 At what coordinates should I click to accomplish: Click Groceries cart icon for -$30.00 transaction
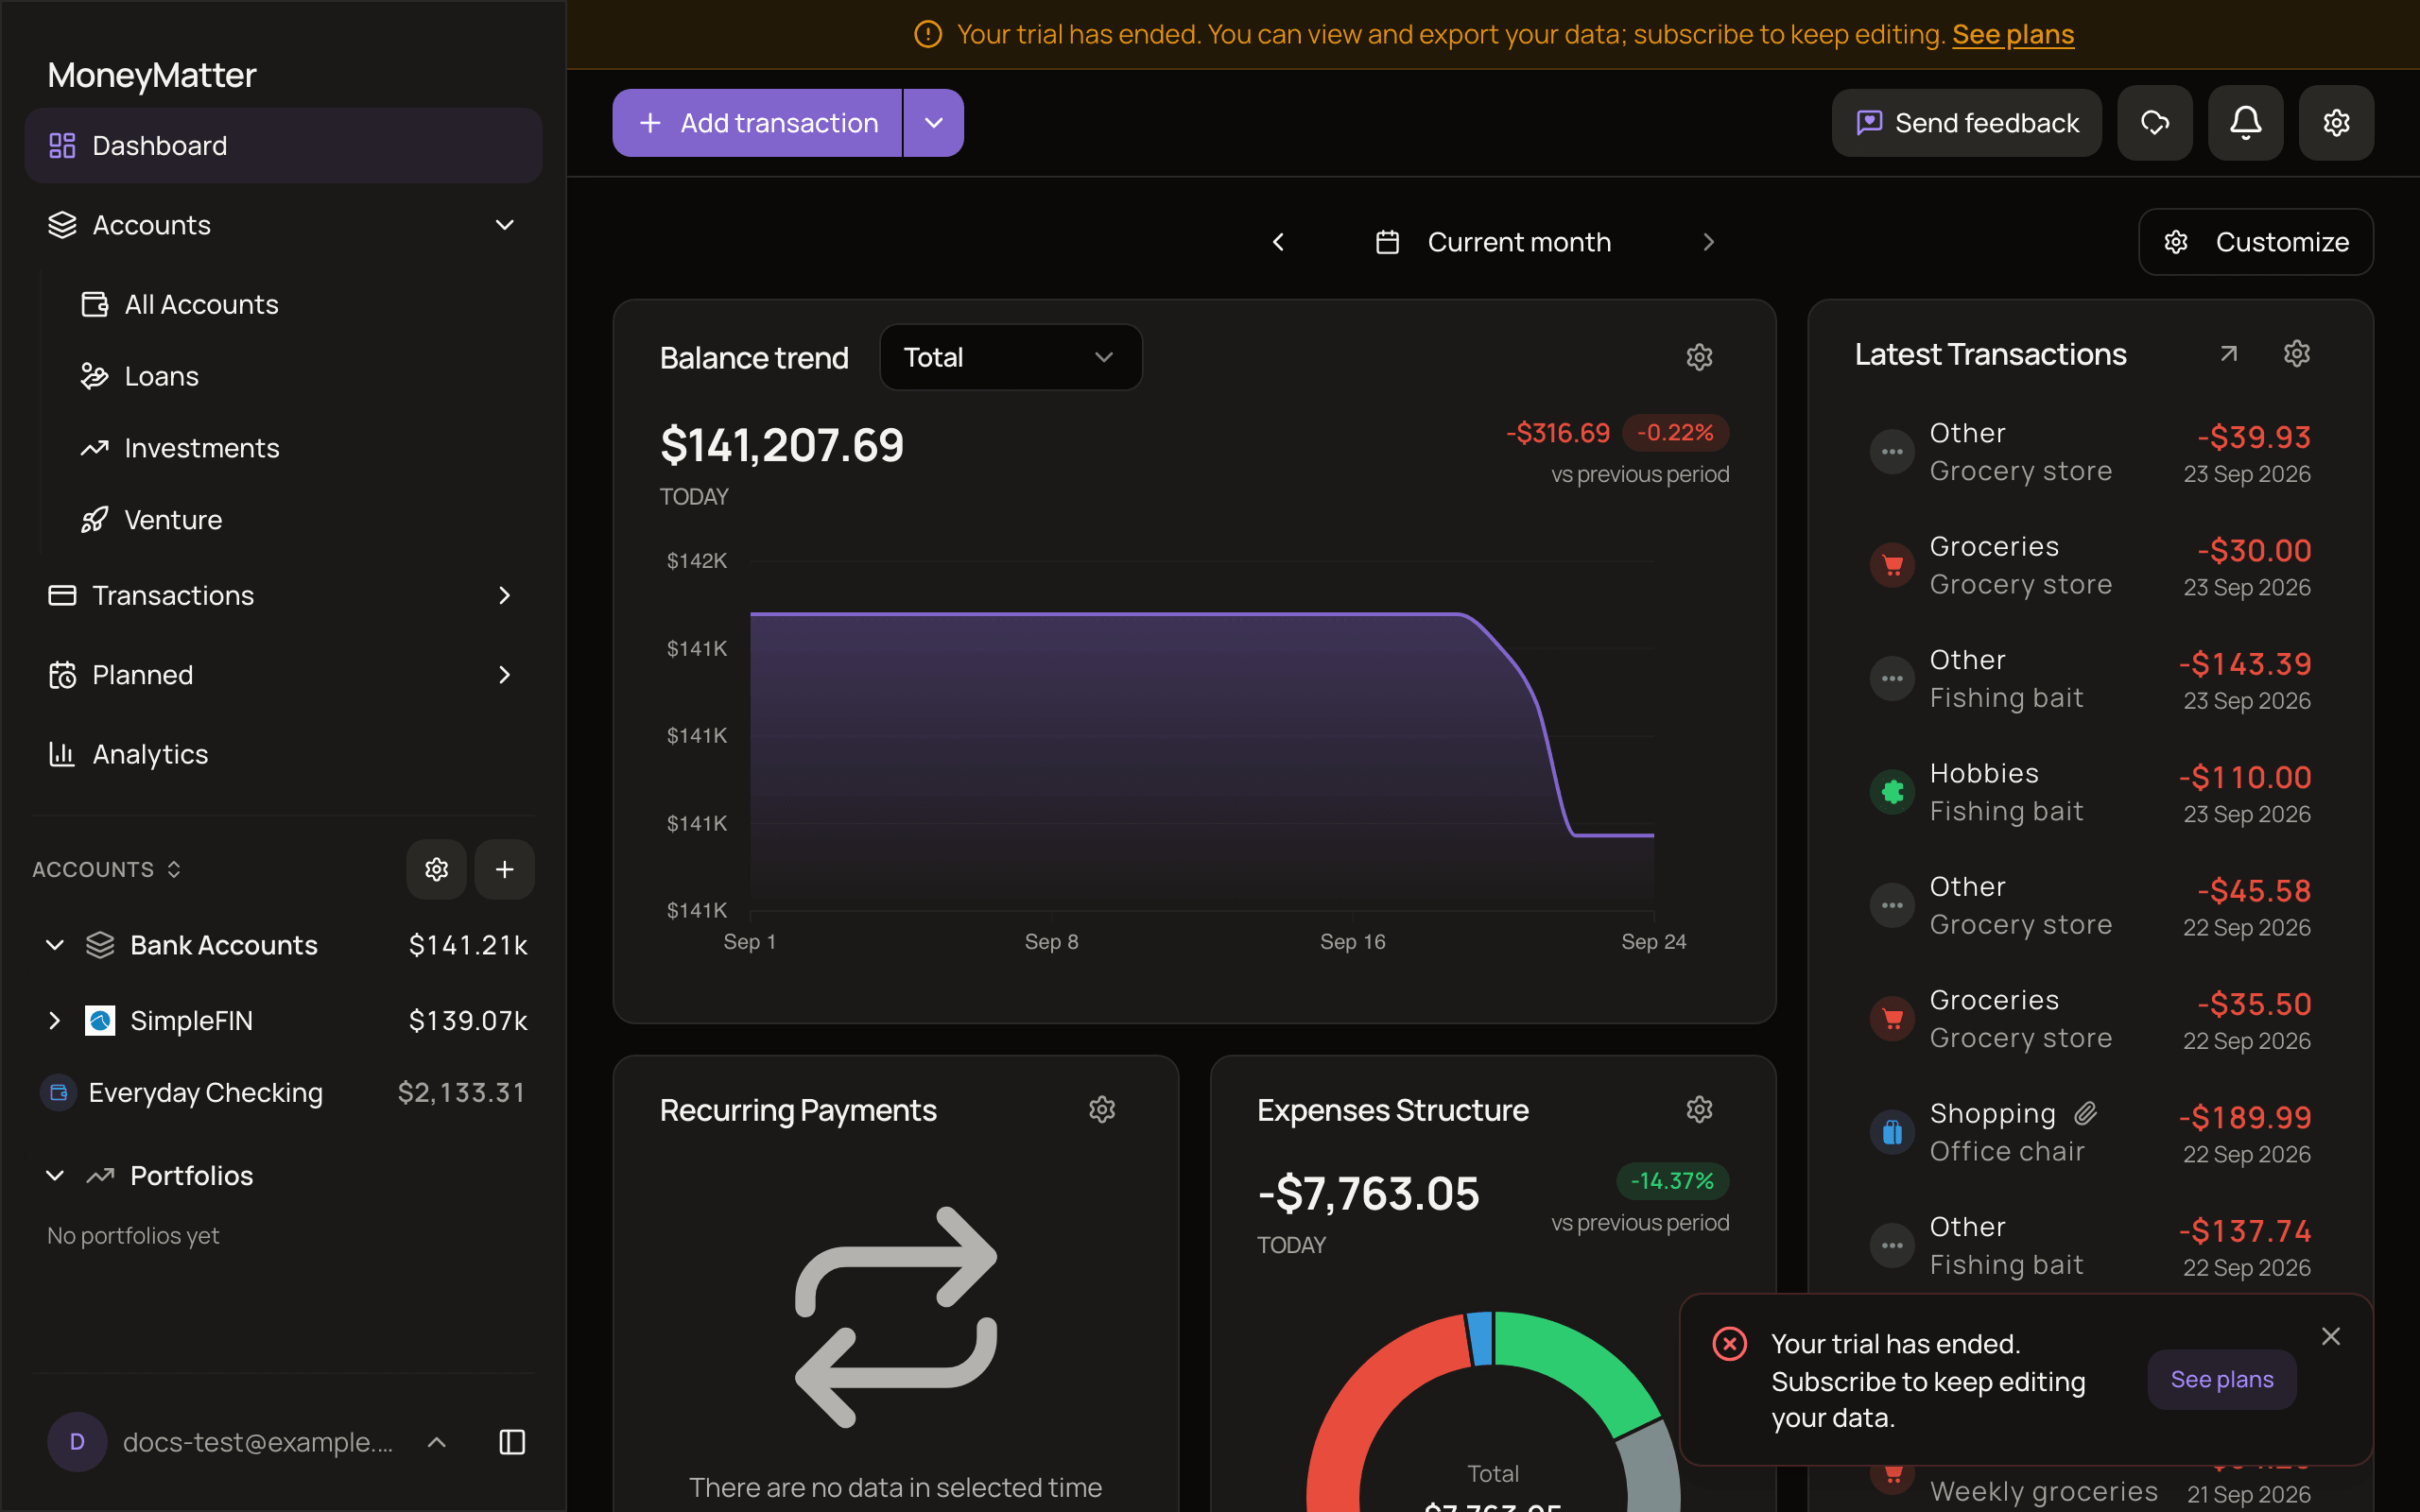(x=1892, y=566)
